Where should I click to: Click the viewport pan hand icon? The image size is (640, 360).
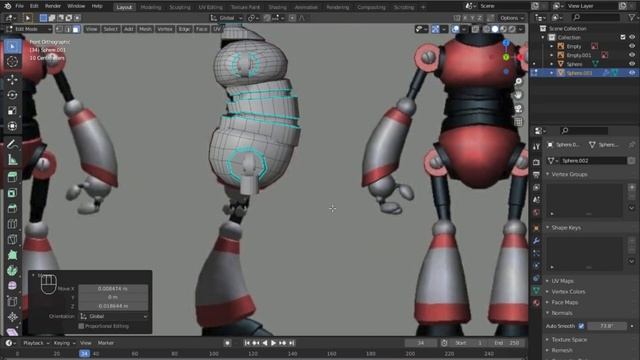coord(518,95)
